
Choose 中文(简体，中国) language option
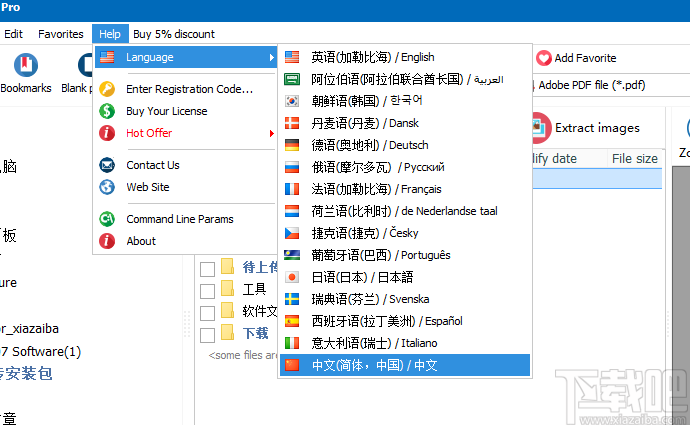coord(405,365)
